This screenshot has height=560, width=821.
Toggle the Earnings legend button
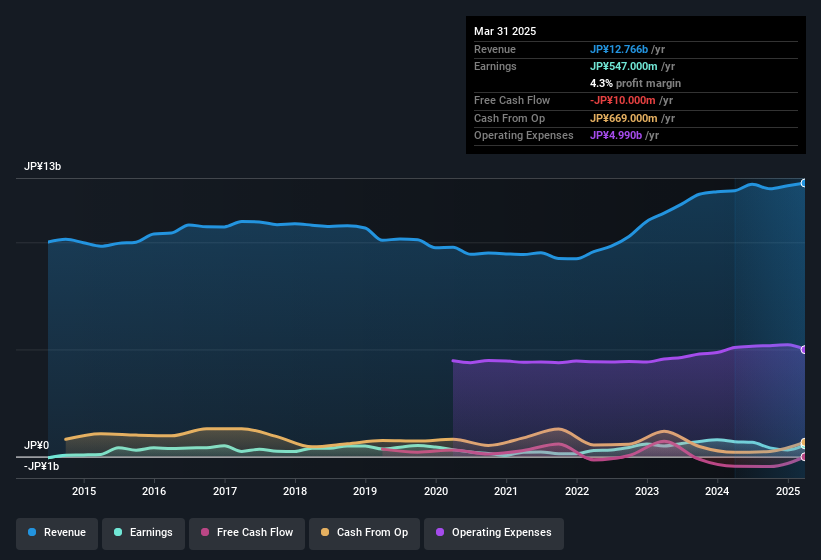point(143,533)
